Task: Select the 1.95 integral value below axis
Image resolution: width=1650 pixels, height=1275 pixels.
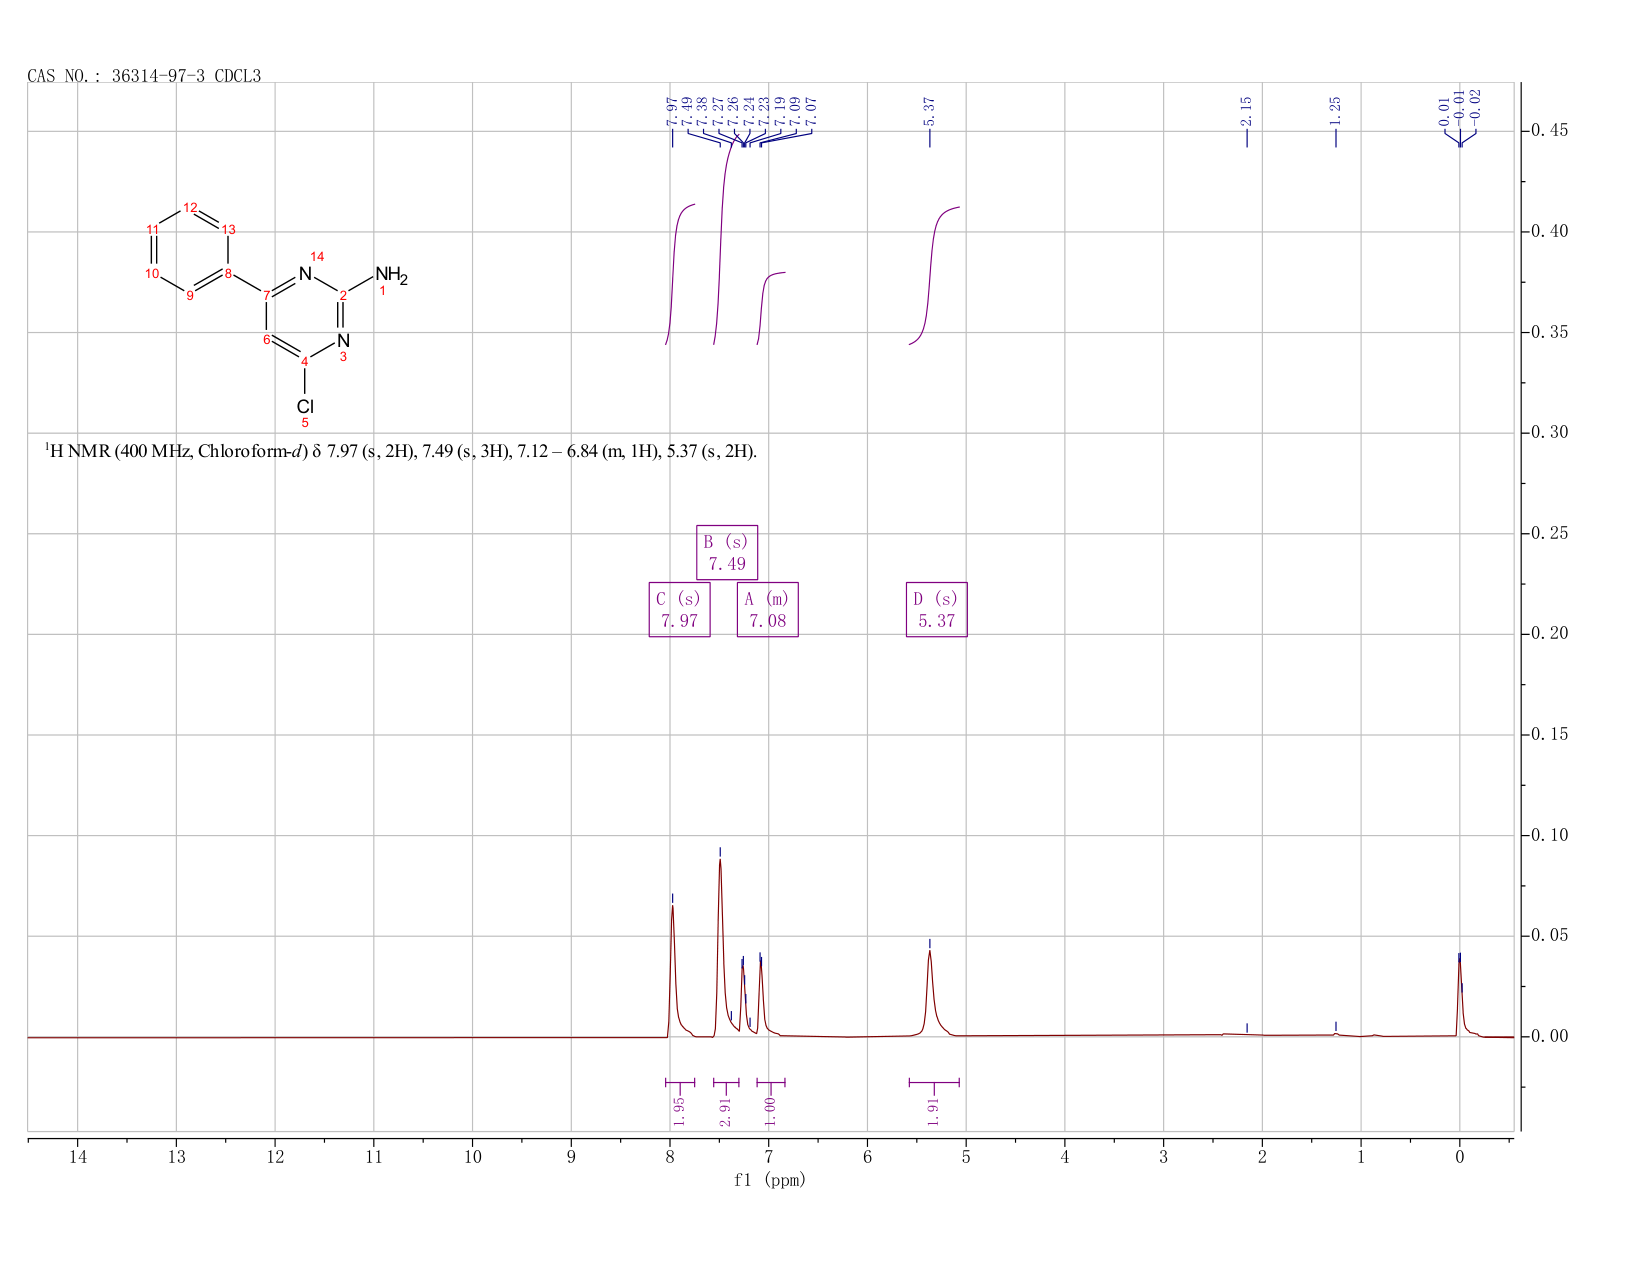Action: pyautogui.click(x=680, y=1110)
